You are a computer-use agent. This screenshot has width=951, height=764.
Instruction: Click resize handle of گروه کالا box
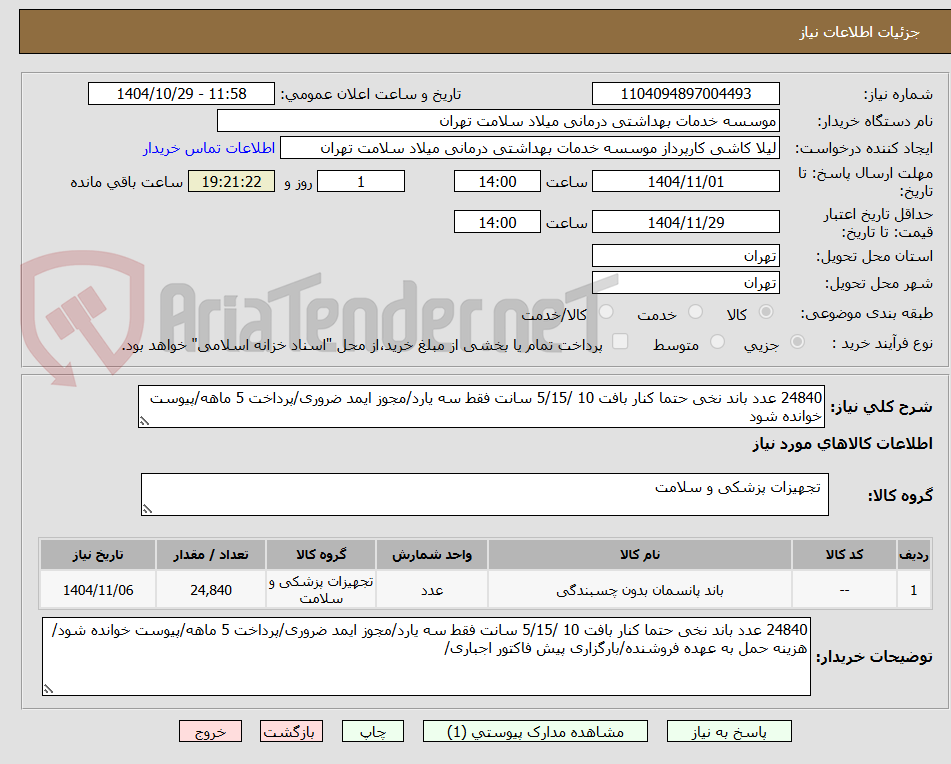pos(147,509)
